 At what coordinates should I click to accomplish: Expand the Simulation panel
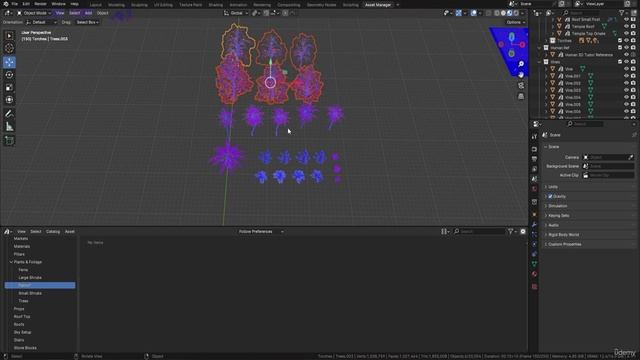(x=588, y=206)
